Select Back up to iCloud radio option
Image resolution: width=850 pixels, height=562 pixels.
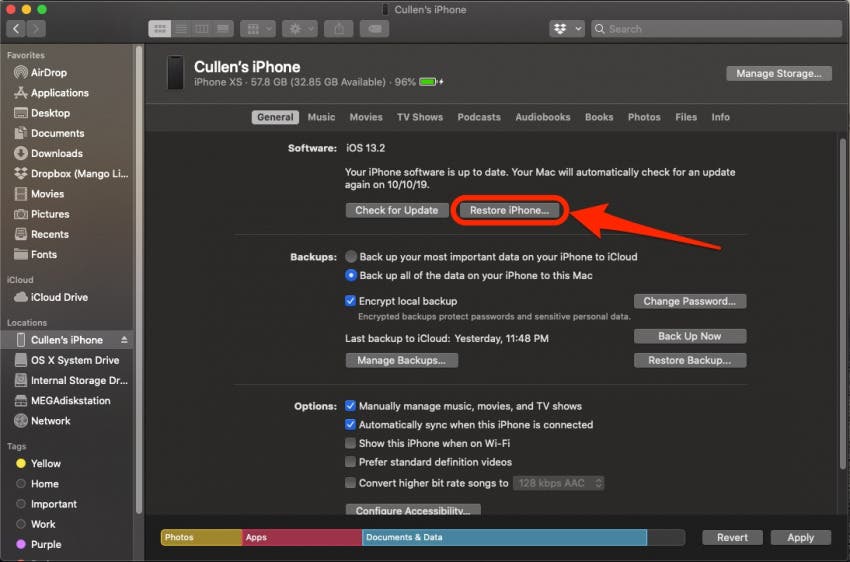(351, 256)
